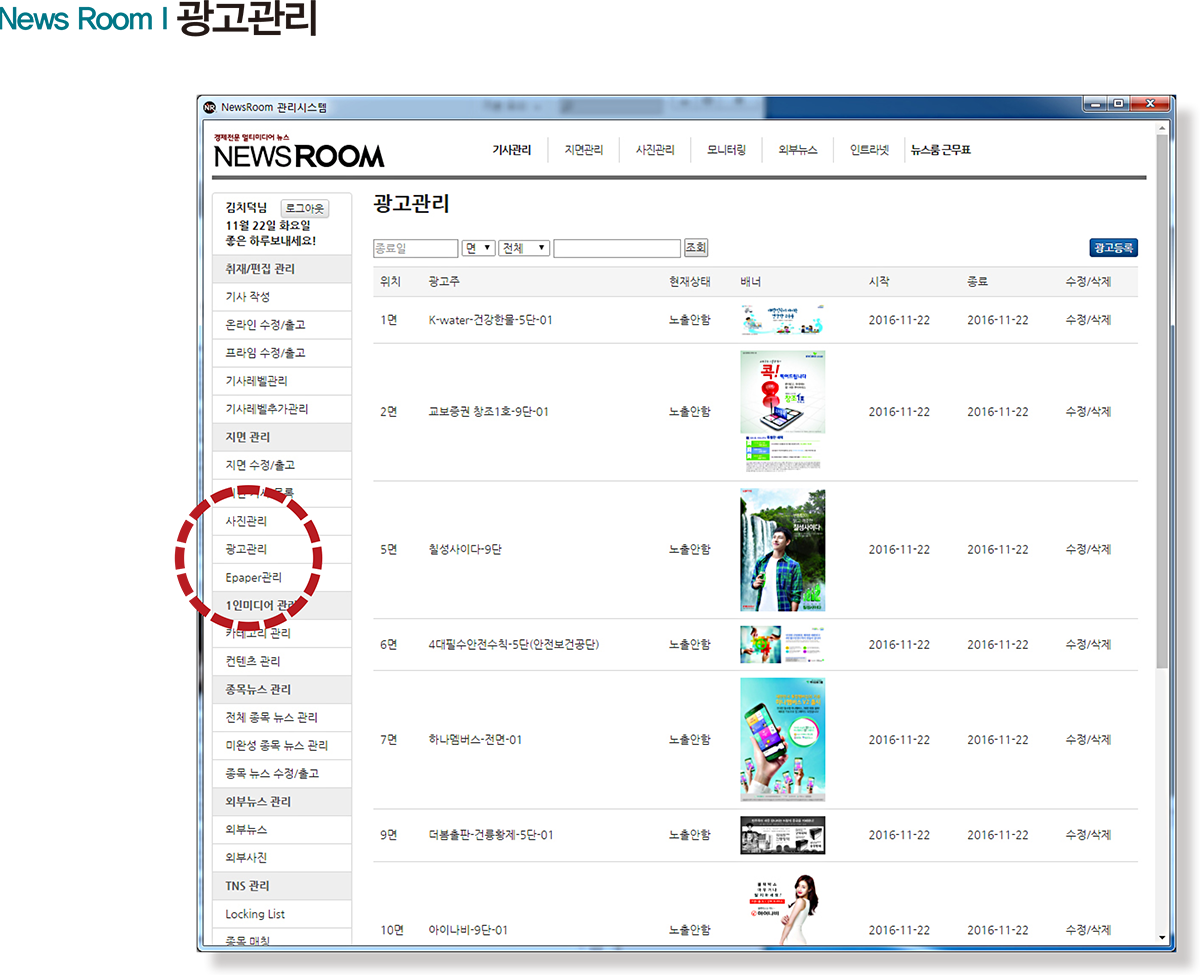This screenshot has height=975, width=1200.
Task: Click 수정/삭제 for the 교보증권 ad row
Action: coord(1088,412)
